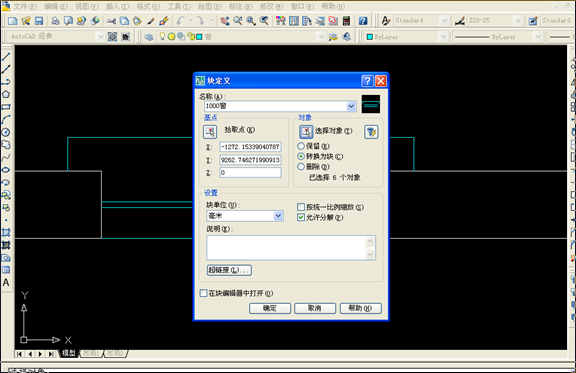Check 在块编辑器中打开 checkbox
The width and height of the screenshot is (576, 373).
(x=203, y=293)
